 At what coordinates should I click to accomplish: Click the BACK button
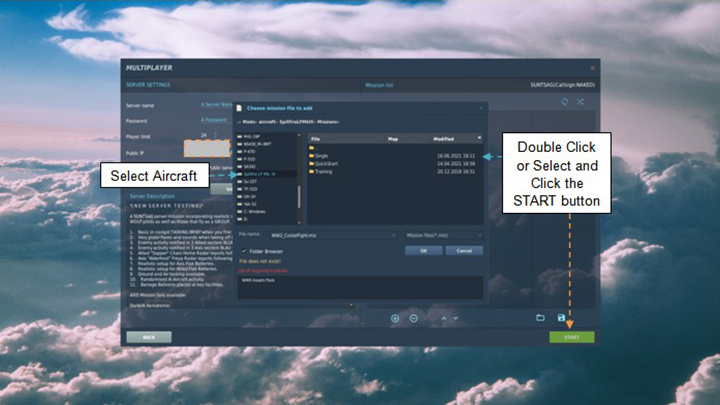coord(149,337)
